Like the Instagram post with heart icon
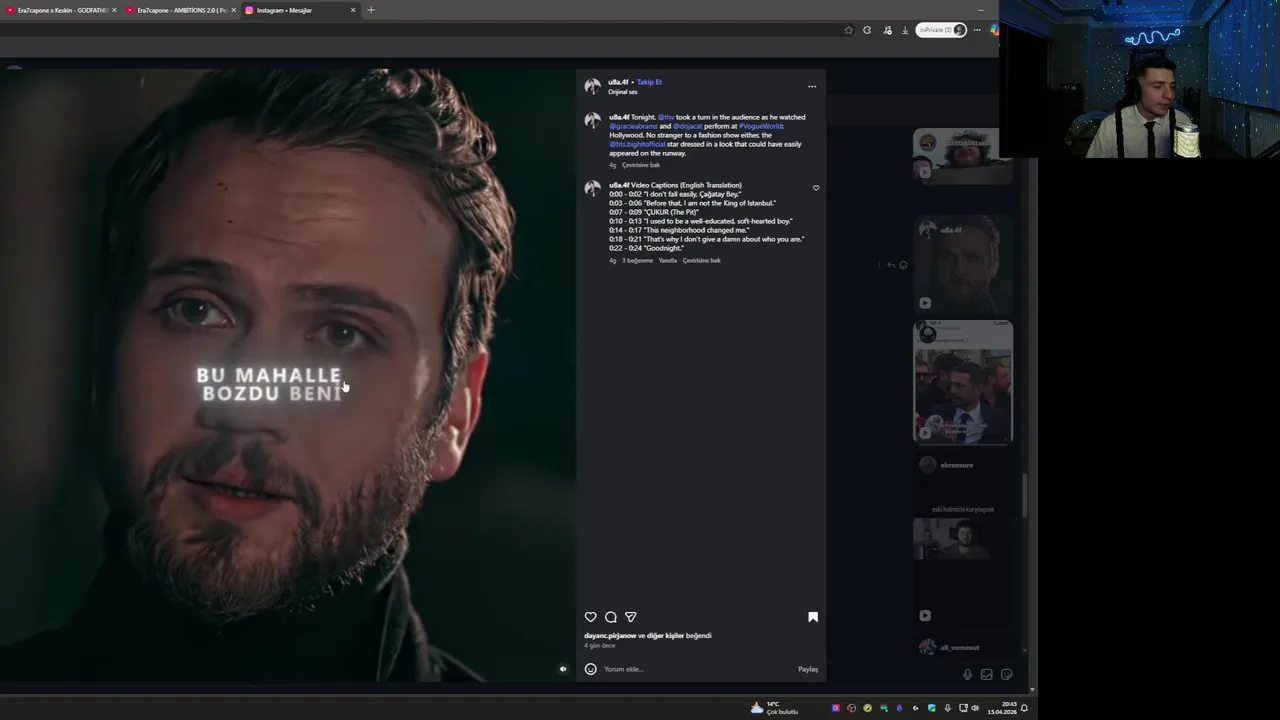This screenshot has height=720, width=1280. click(x=590, y=617)
